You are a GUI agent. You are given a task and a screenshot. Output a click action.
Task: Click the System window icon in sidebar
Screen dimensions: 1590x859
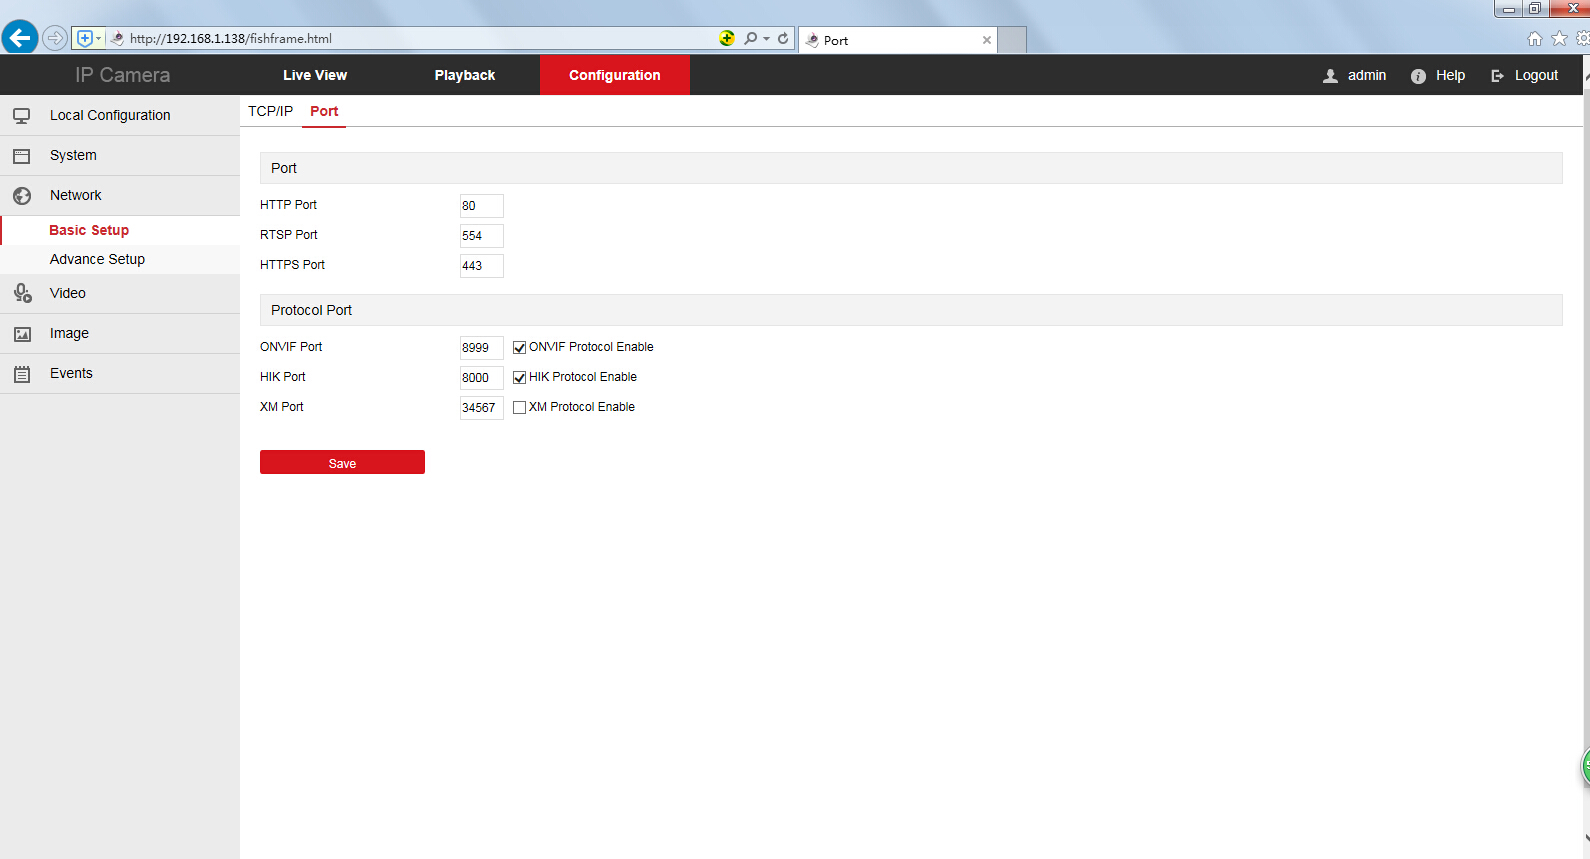click(x=21, y=156)
